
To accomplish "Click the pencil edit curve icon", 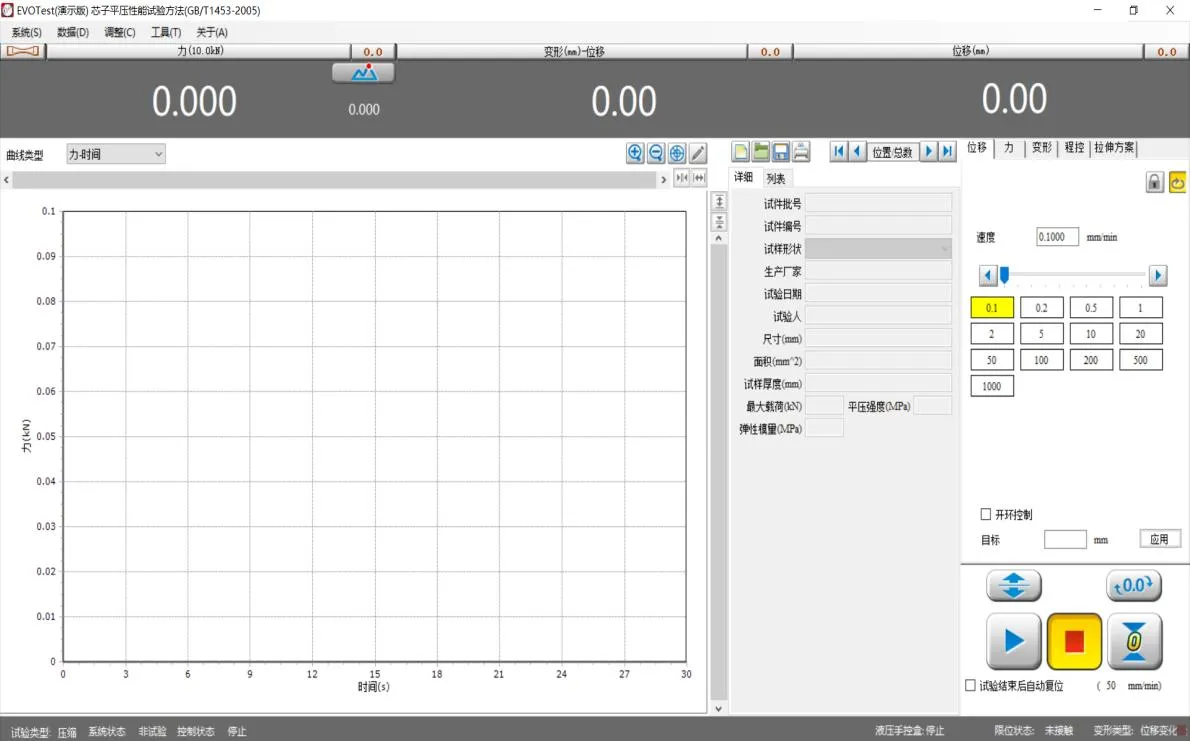I will 698,153.
